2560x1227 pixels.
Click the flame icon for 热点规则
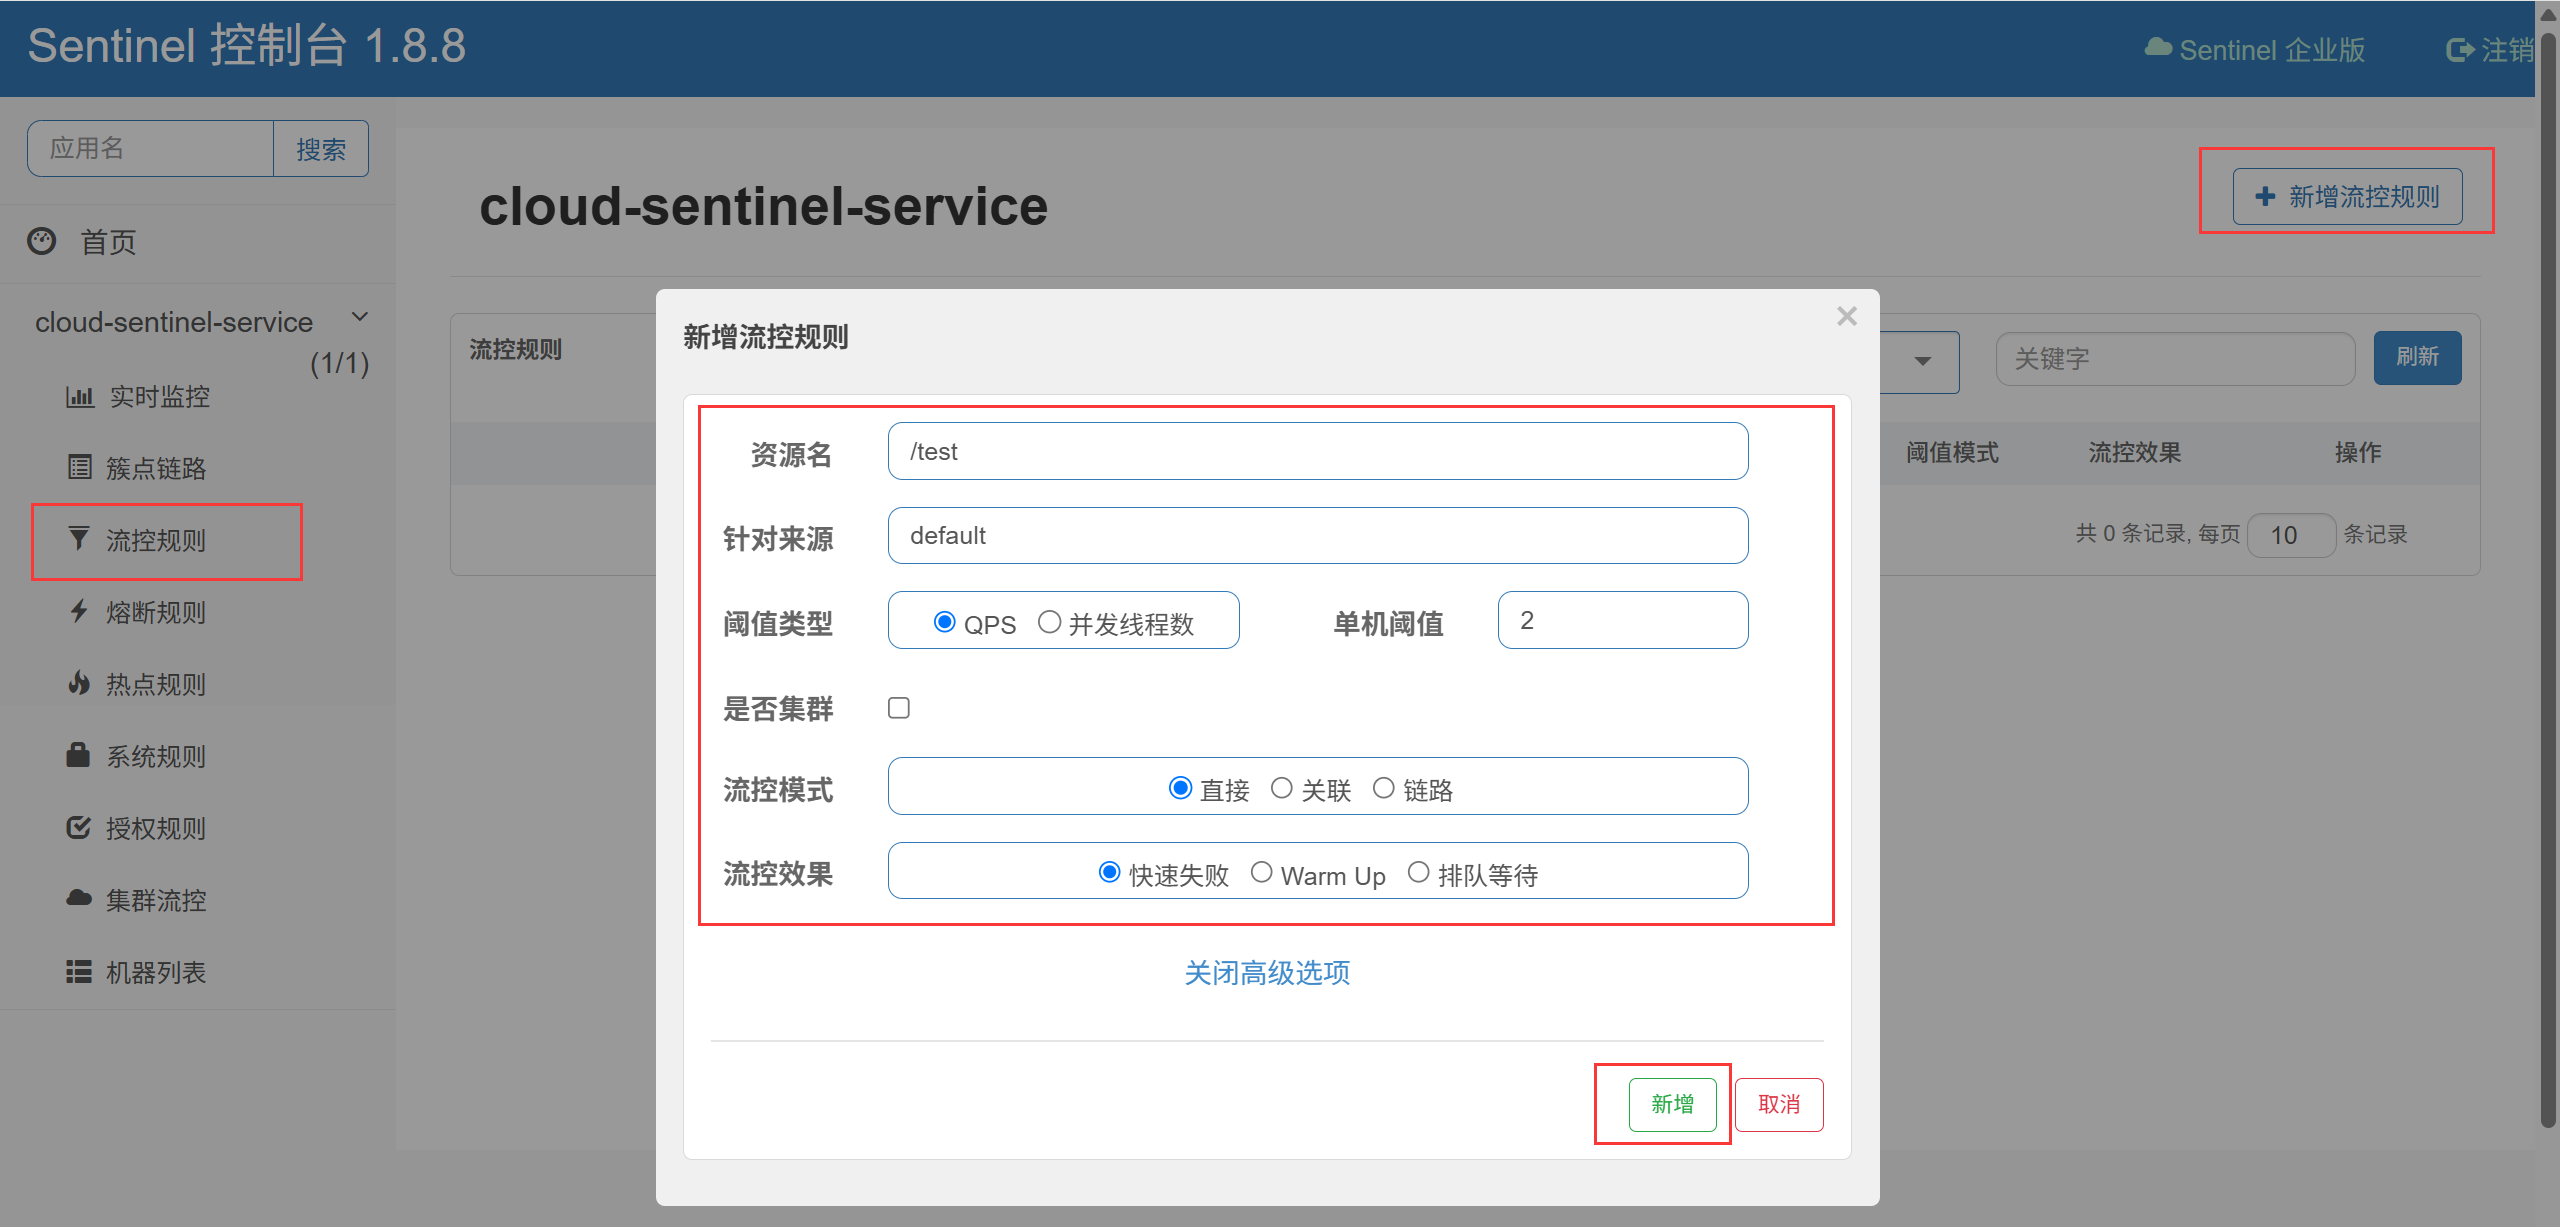point(79,683)
